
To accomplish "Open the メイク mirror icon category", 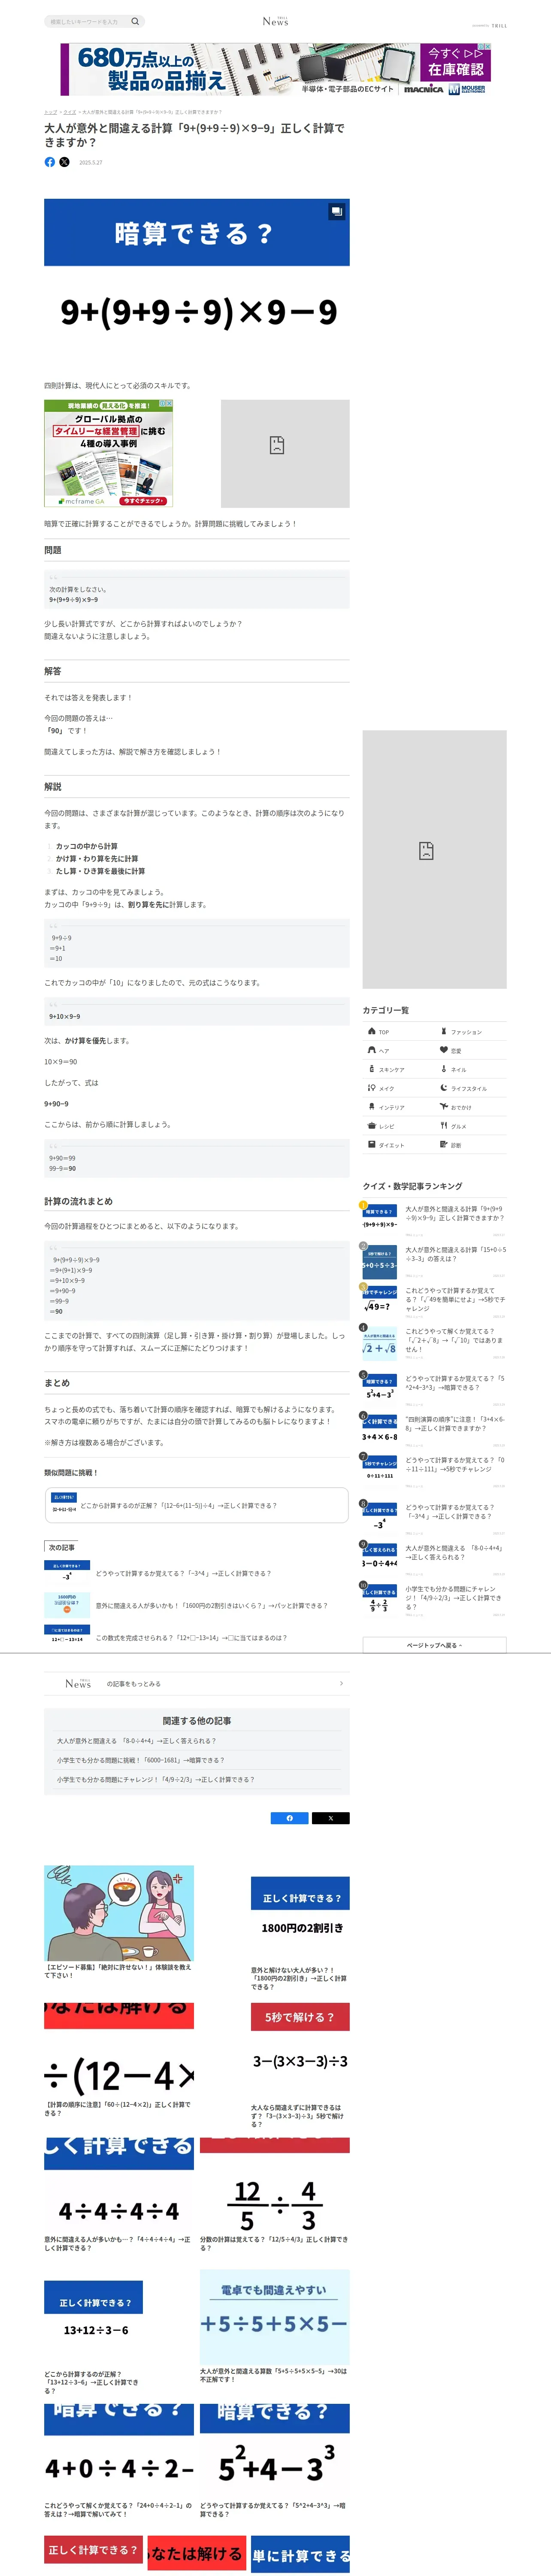I will [x=372, y=1088].
